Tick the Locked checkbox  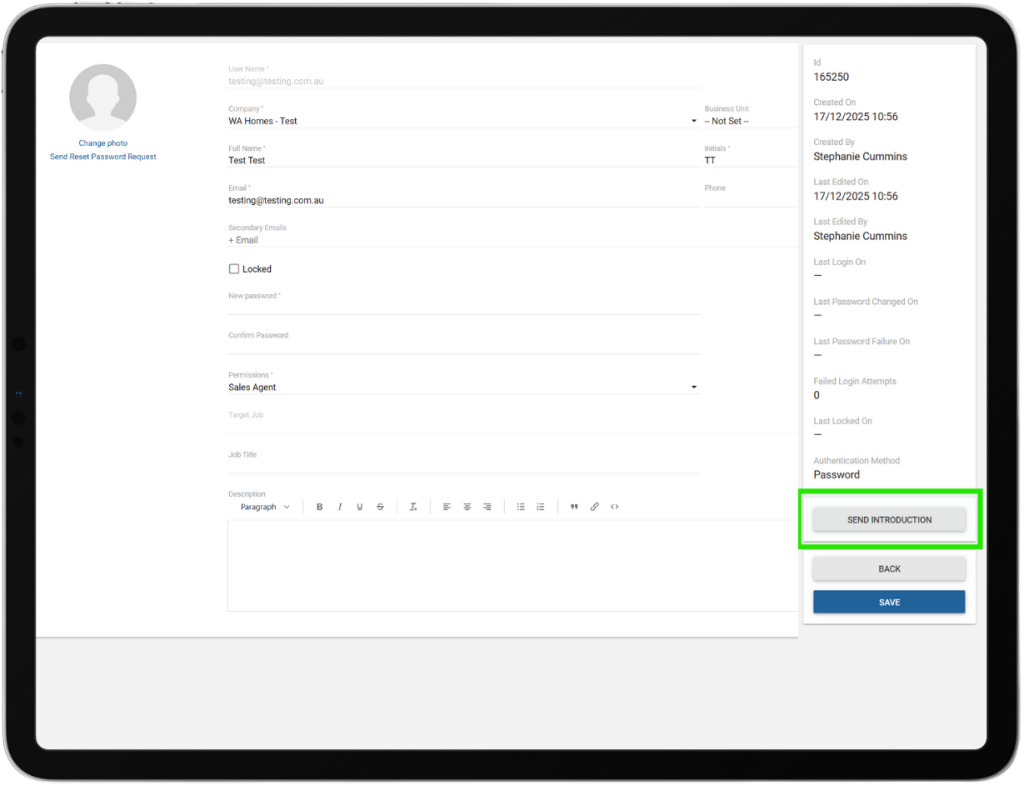pos(234,269)
